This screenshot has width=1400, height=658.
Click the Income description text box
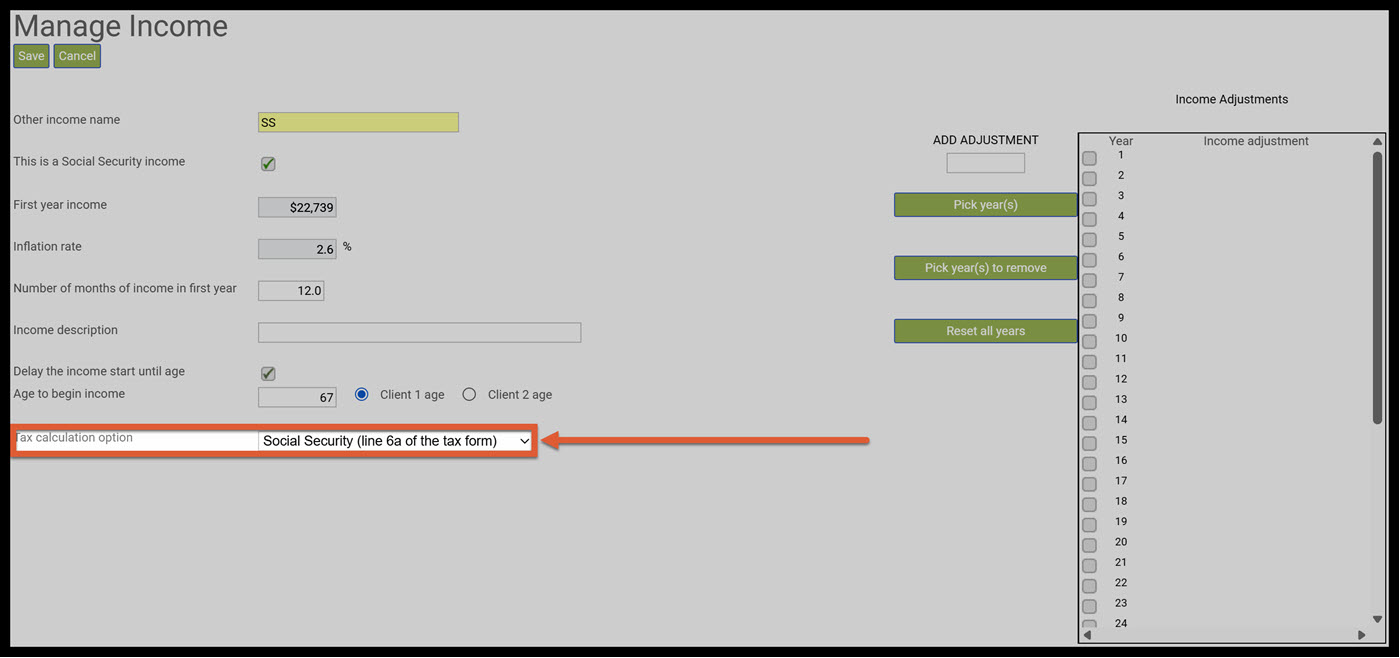(419, 332)
